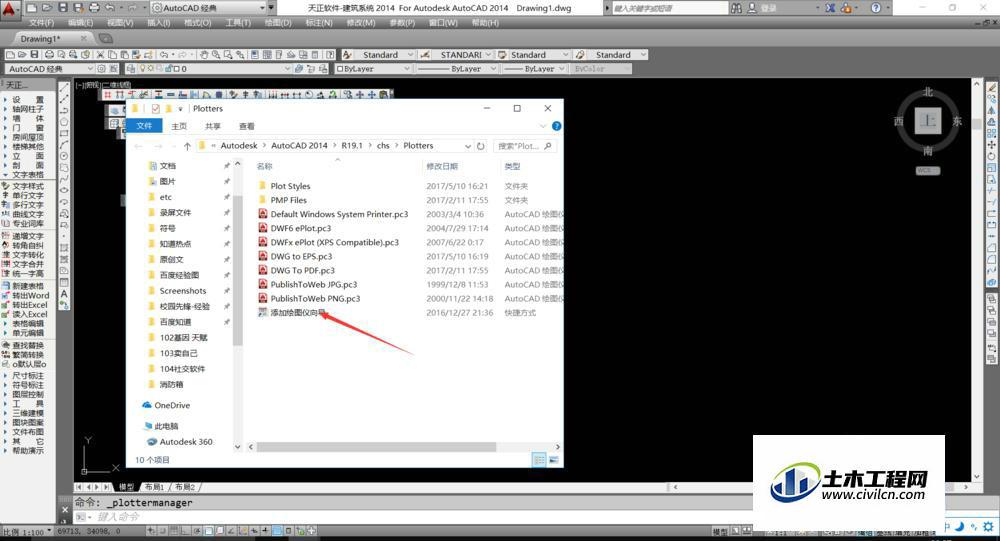
Task: Click Undo arrow in the quick access toolbar
Action: pos(110,8)
